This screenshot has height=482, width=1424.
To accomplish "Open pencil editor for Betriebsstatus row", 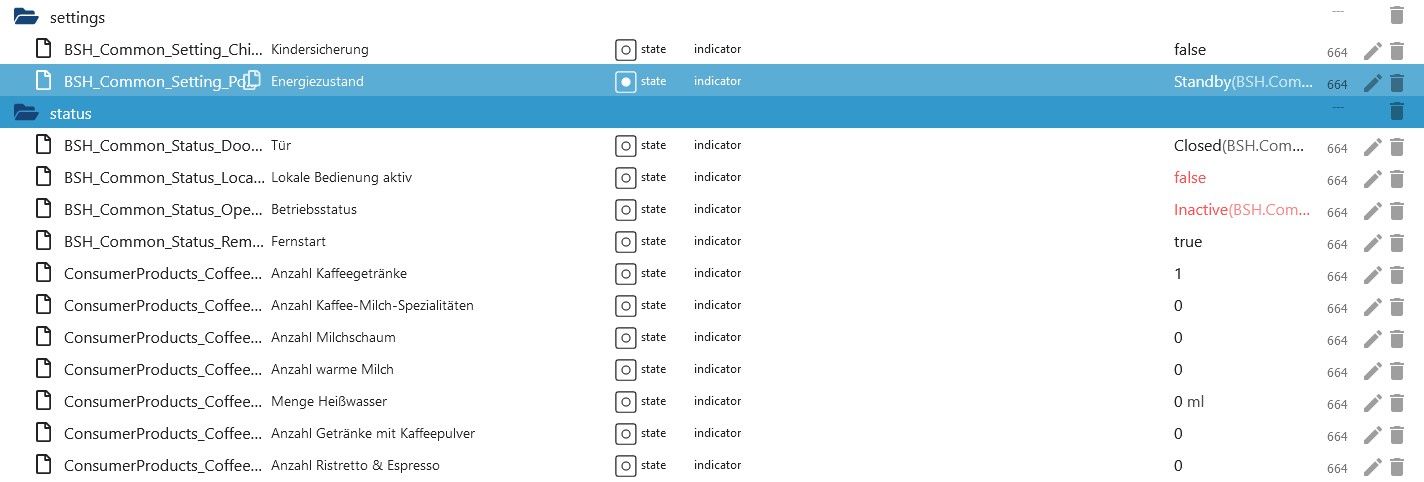I will click(x=1372, y=211).
